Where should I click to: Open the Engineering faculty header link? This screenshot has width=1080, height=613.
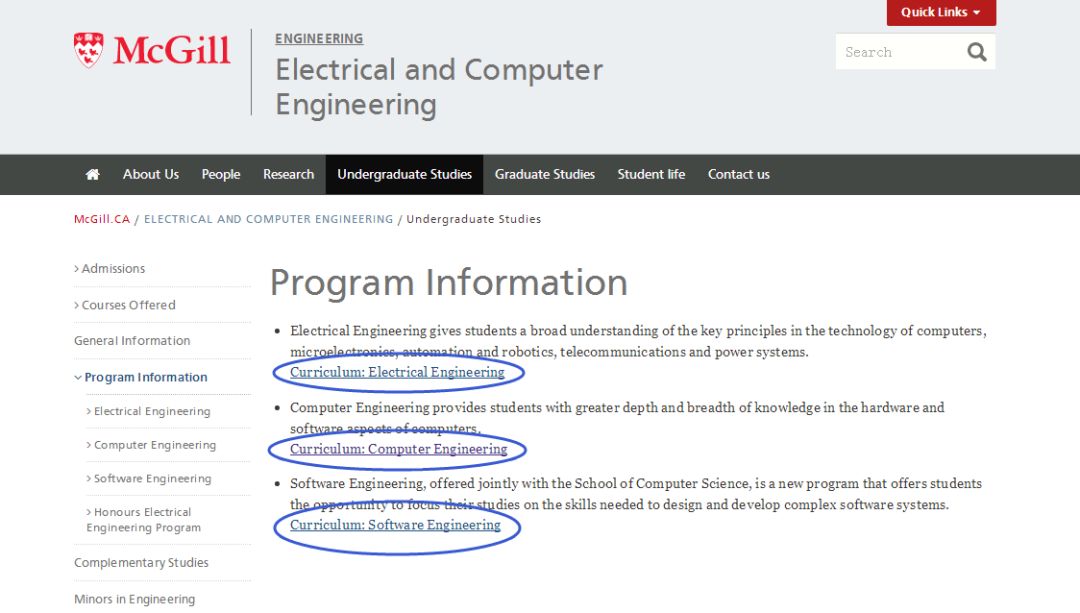[x=319, y=39]
